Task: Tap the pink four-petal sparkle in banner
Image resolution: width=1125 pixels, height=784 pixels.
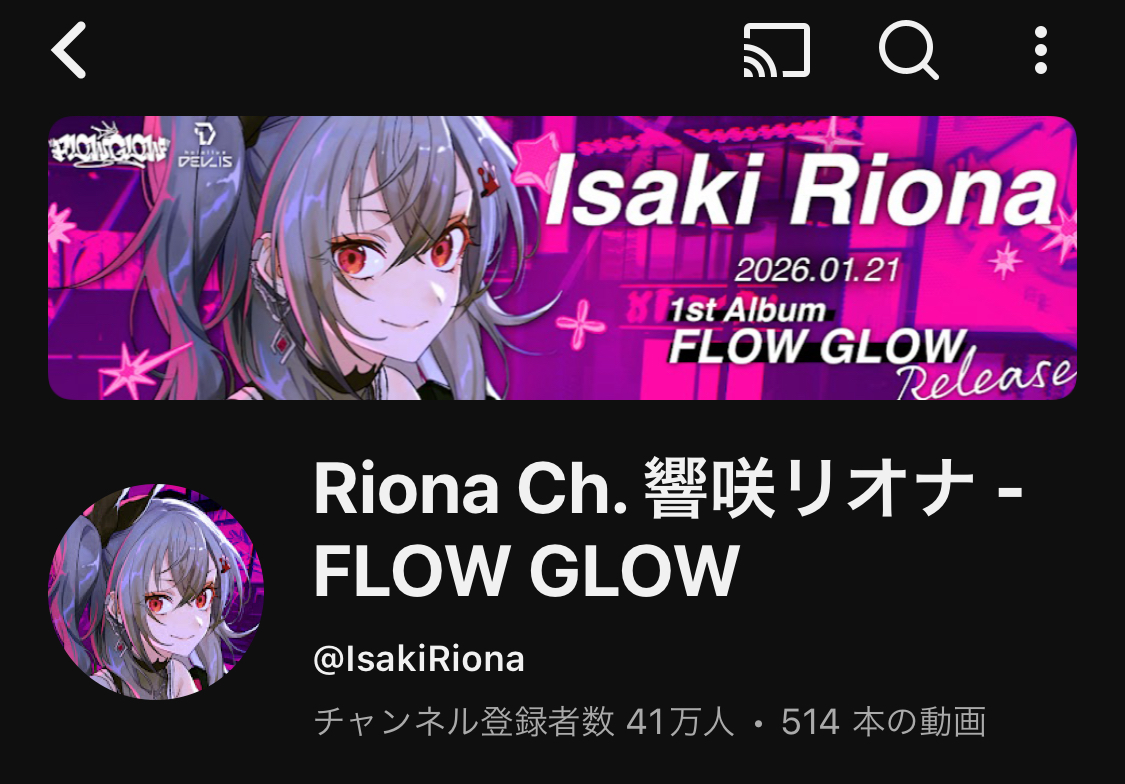Action: click(x=581, y=325)
